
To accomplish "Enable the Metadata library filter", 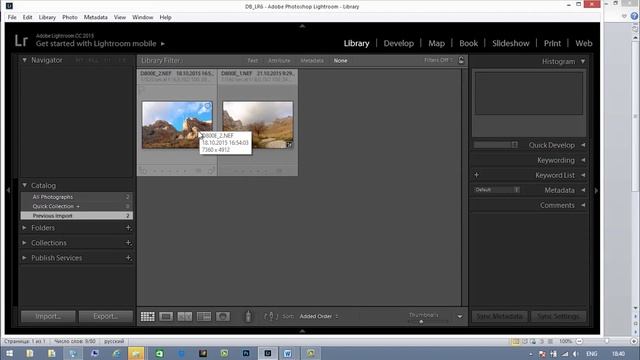I will (312, 60).
